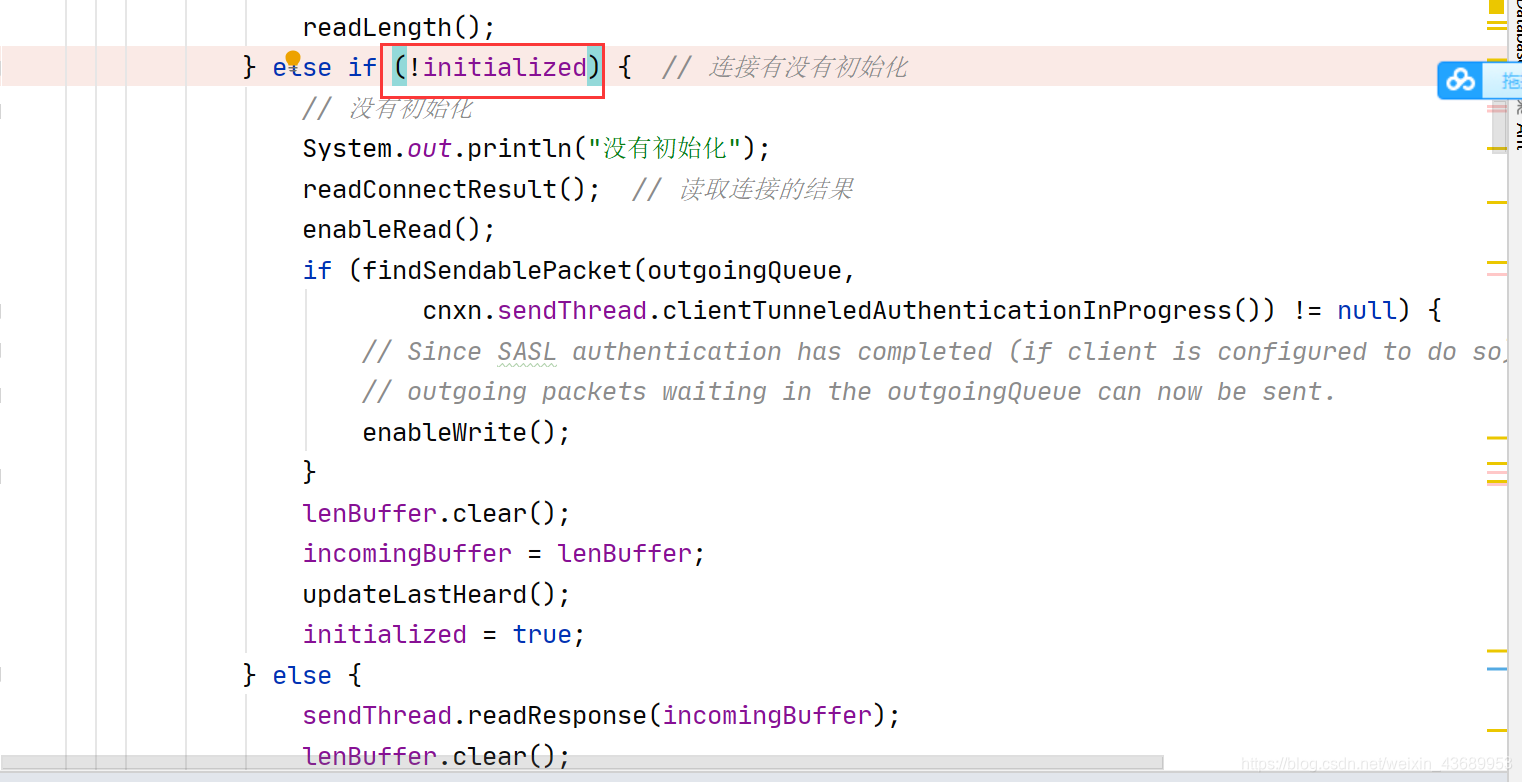The image size is (1522, 782).
Task: Click the orange intention bulb icon
Action: [x=293, y=59]
